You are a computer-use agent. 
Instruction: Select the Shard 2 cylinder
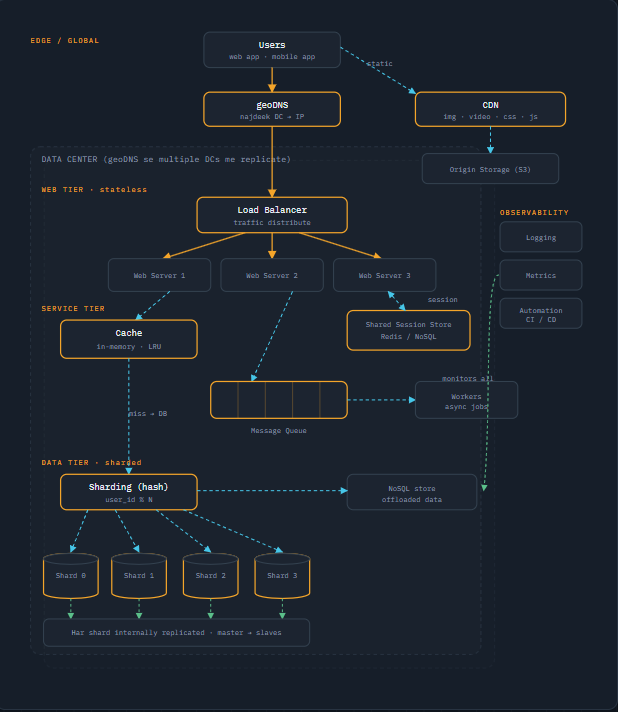(211, 576)
